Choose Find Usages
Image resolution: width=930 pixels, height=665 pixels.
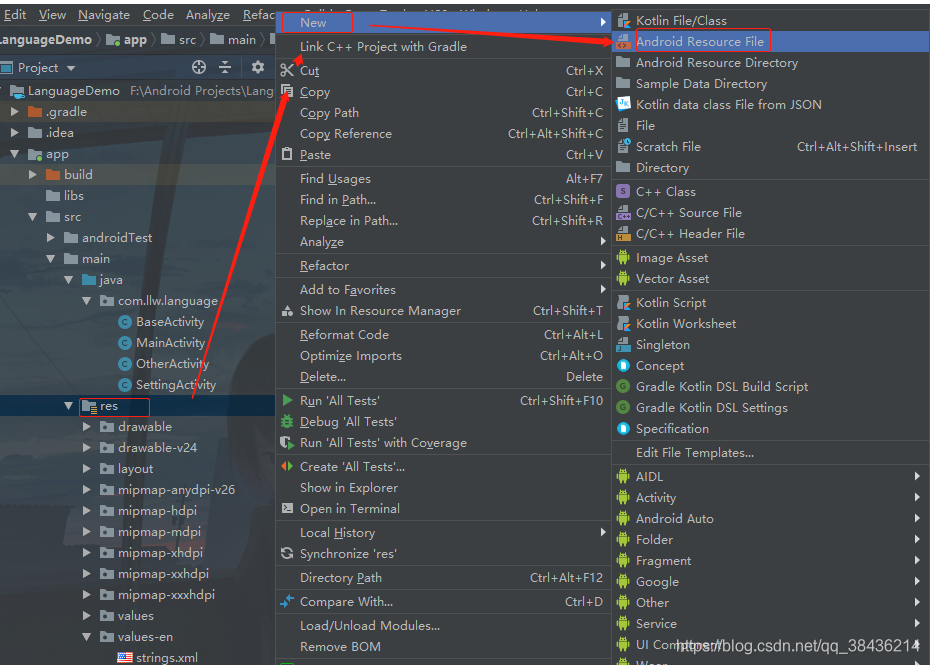click(x=444, y=179)
